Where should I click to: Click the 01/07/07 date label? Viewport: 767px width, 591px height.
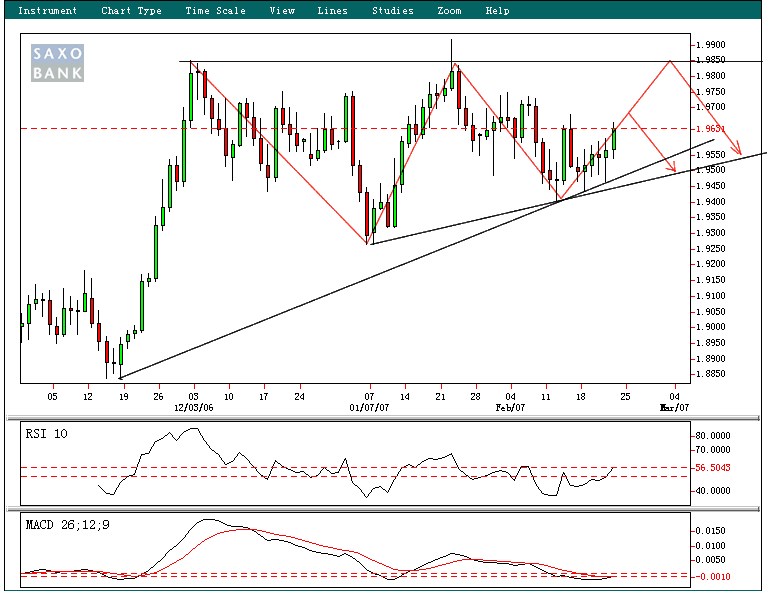tap(369, 408)
